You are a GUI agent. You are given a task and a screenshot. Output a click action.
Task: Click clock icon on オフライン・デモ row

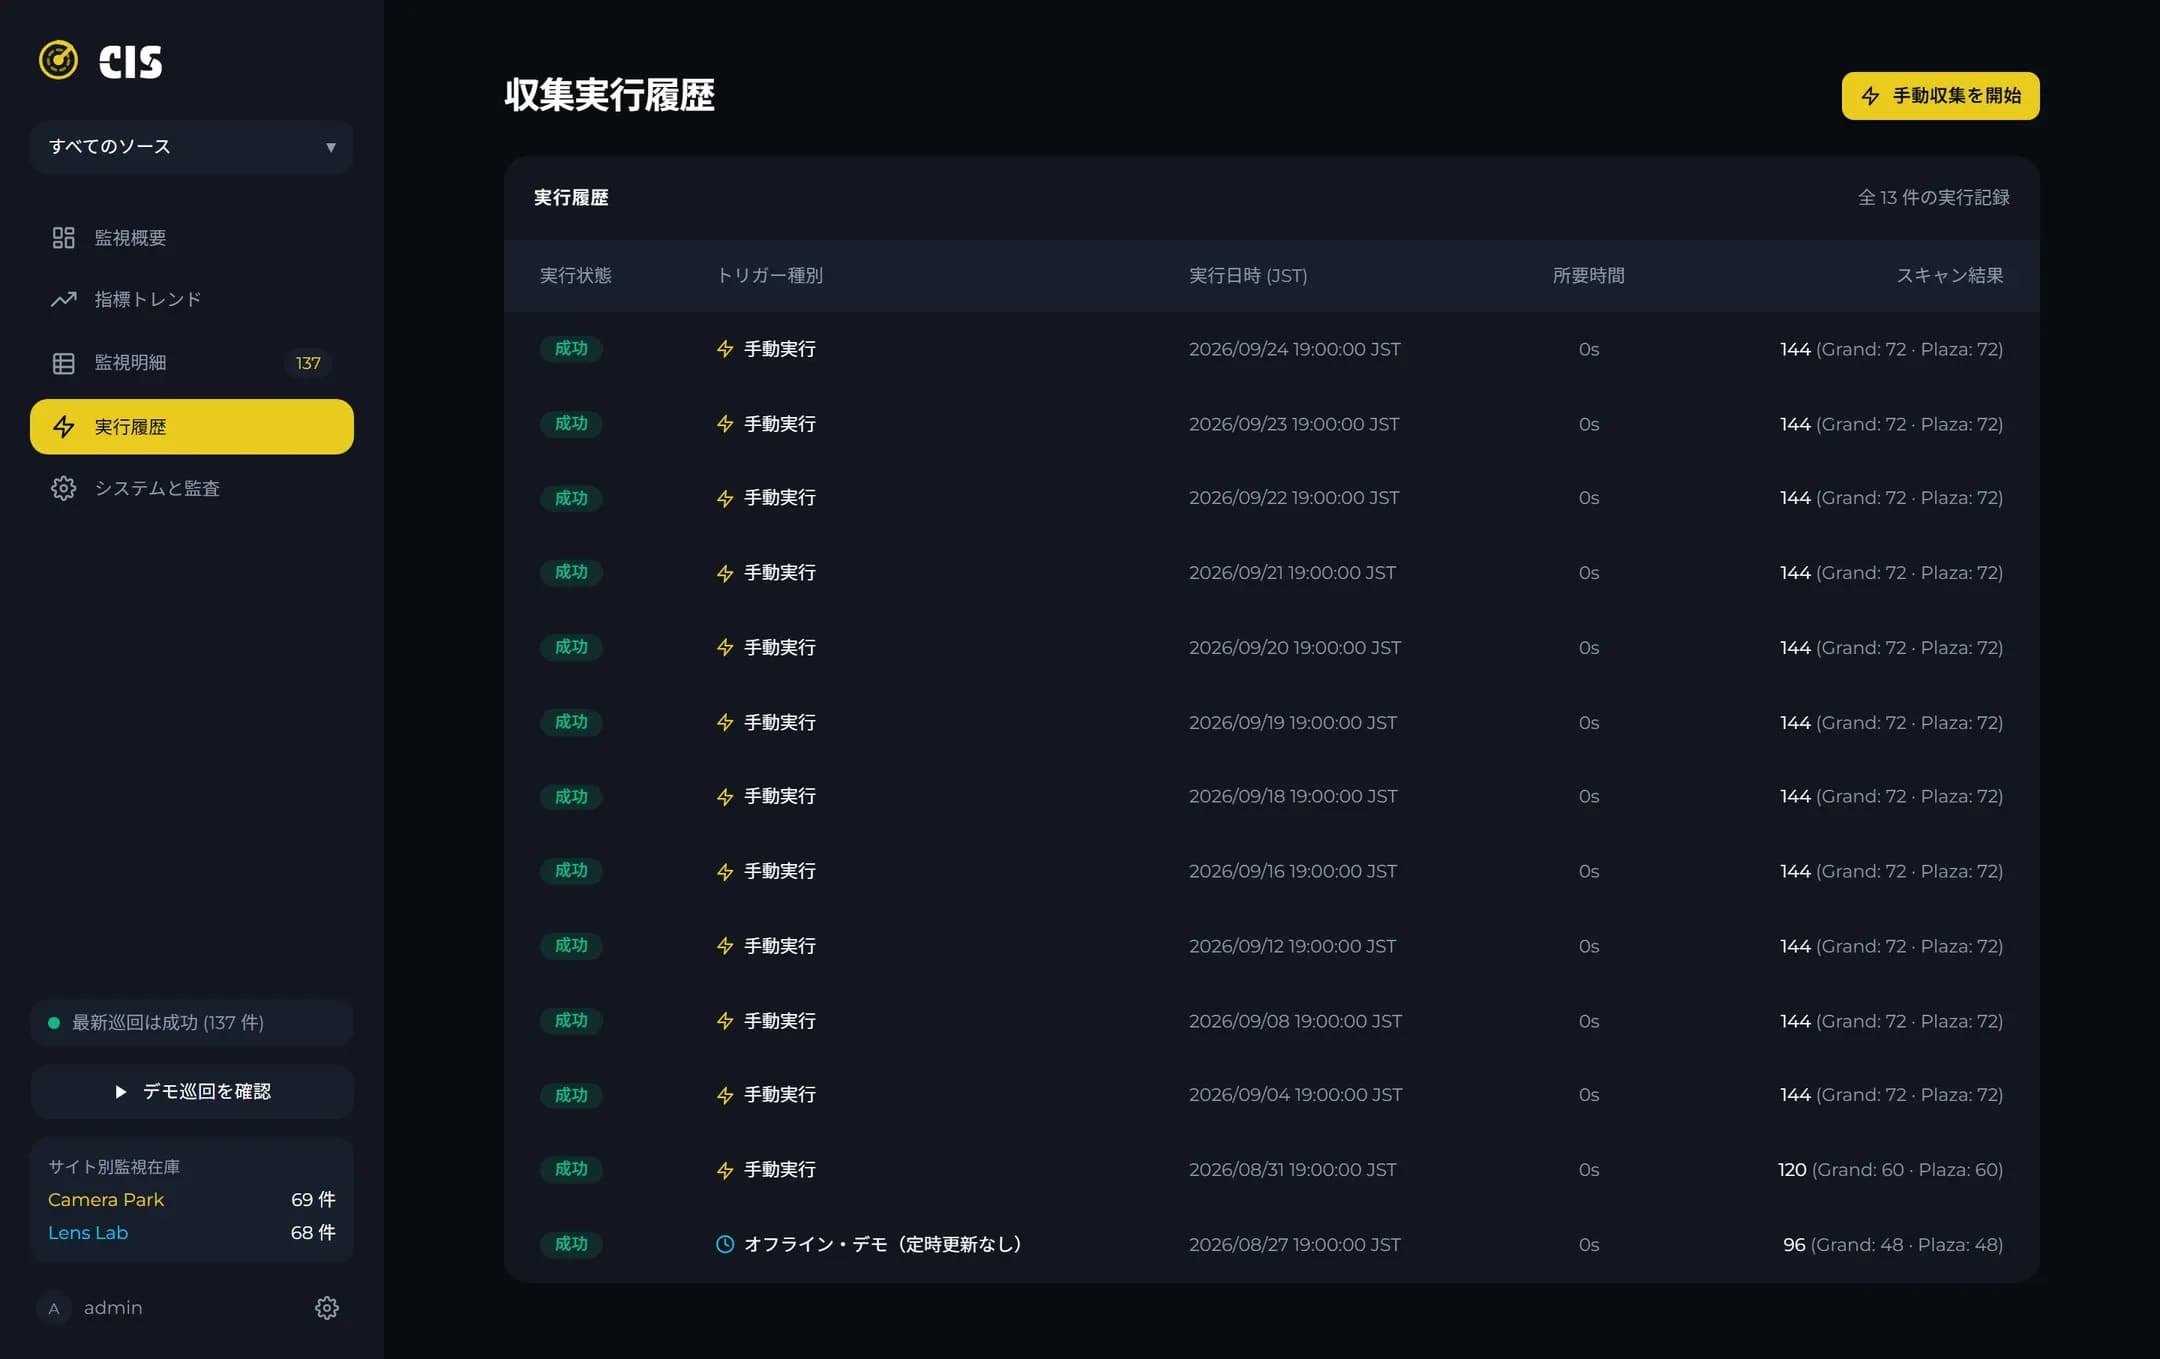[725, 1244]
